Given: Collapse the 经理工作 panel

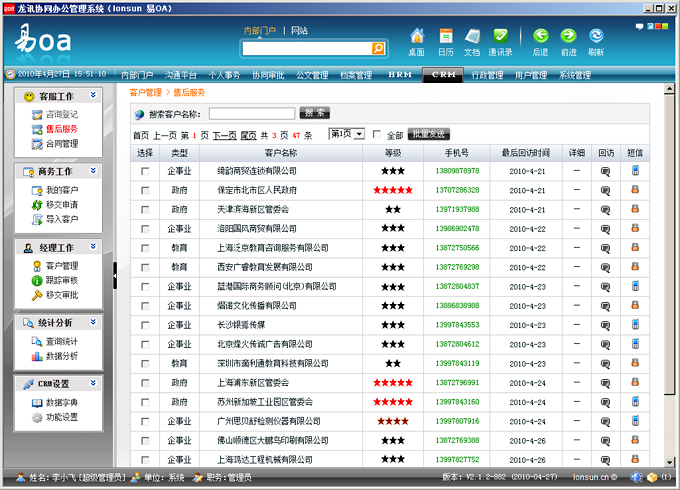Looking at the screenshot, I should pyautogui.click(x=93, y=246).
